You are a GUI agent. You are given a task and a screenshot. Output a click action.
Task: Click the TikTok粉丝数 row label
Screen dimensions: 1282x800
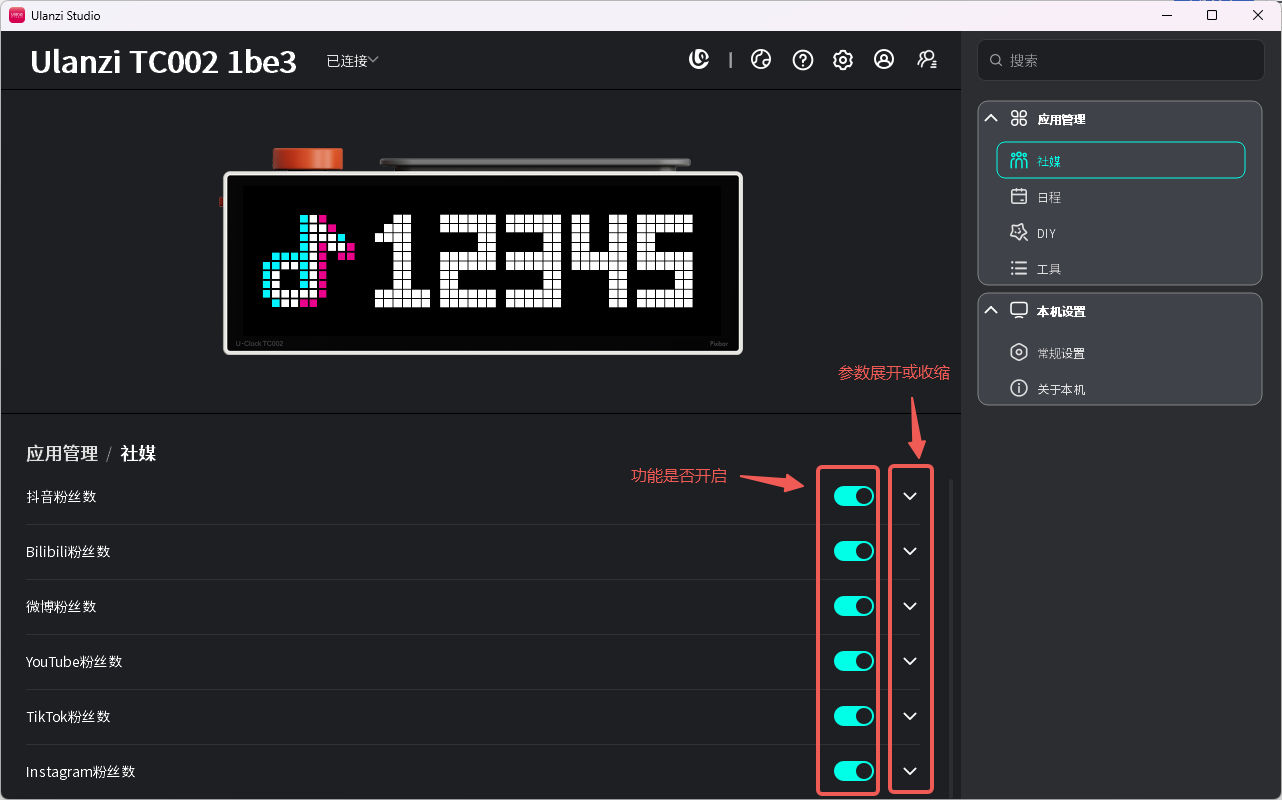(68, 716)
